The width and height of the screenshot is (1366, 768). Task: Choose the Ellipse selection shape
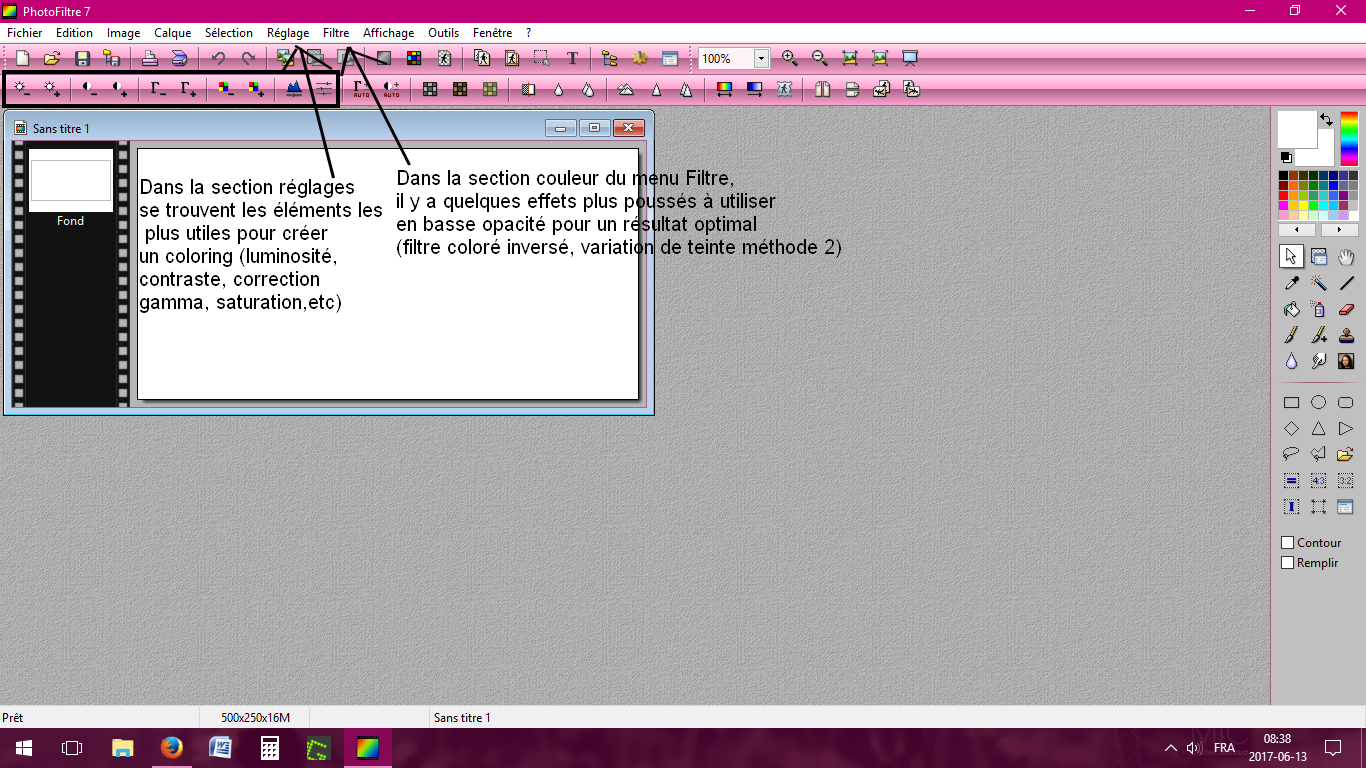point(1318,403)
